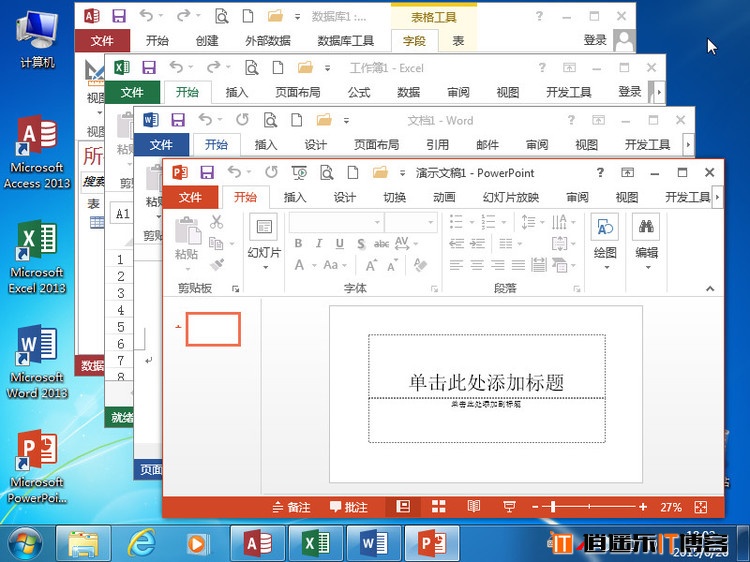Image resolution: width=750 pixels, height=562 pixels.
Task: Open Access 数据库工具 tab
Action: [x=345, y=41]
